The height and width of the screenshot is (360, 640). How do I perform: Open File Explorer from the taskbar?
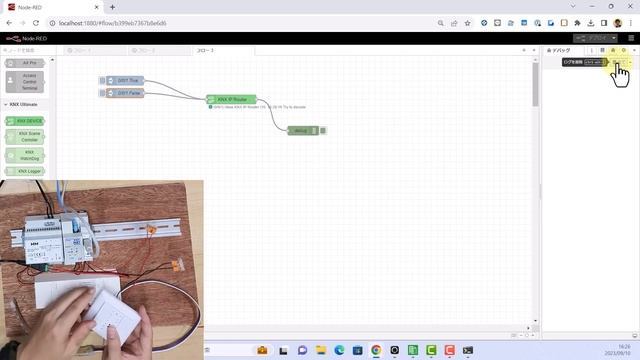tap(321, 350)
